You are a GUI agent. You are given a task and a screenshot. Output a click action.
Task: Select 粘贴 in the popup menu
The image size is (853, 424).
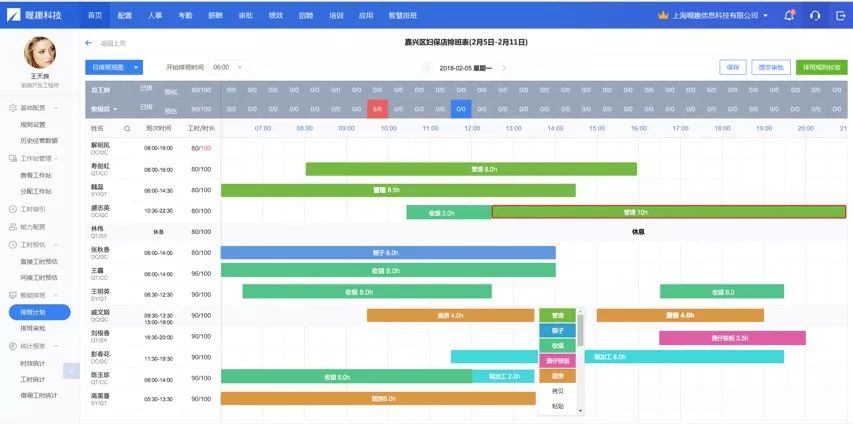tap(558, 406)
